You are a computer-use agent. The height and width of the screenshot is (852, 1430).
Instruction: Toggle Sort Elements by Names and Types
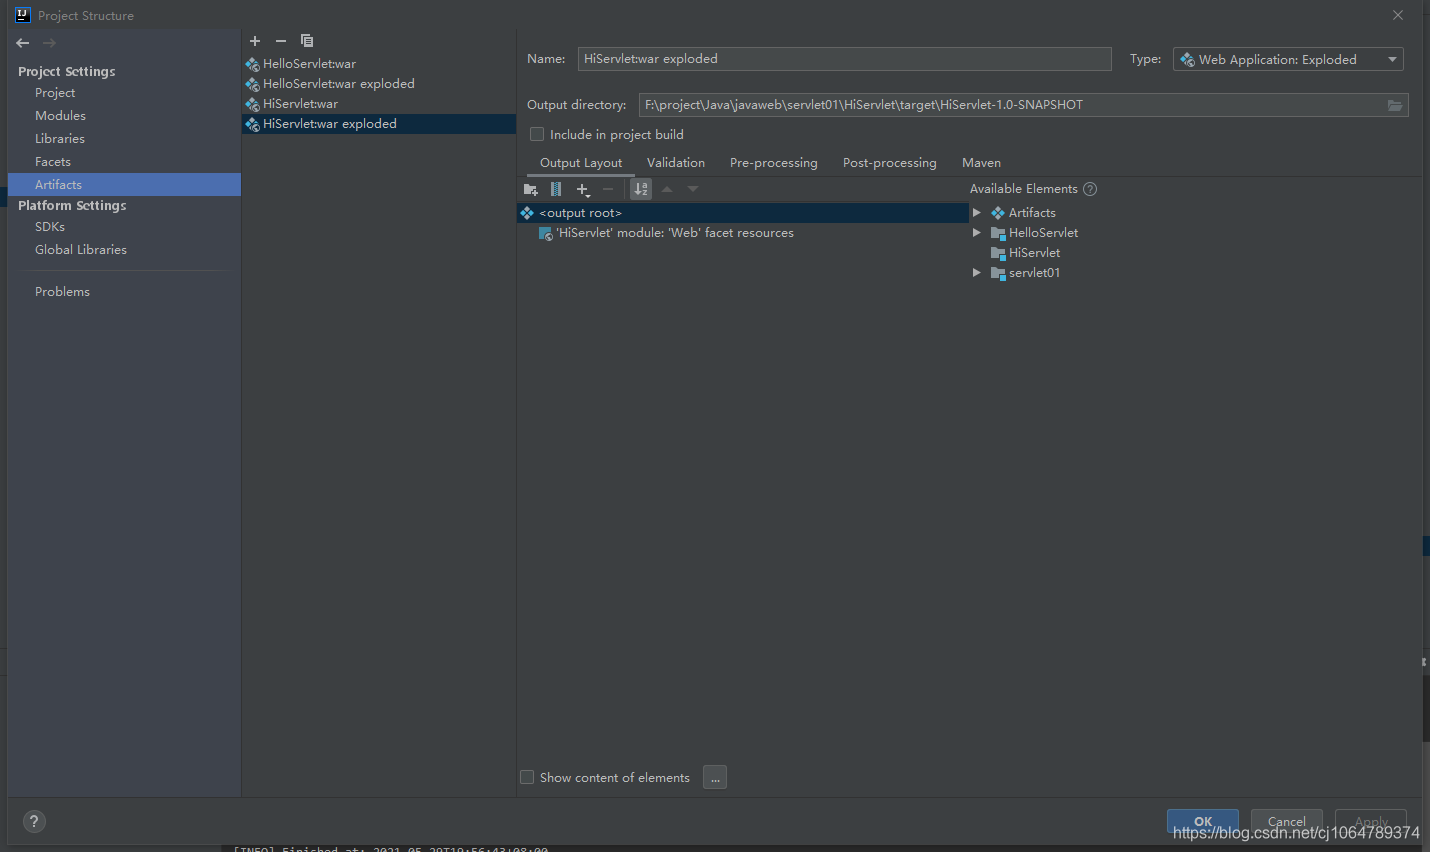[x=641, y=189]
